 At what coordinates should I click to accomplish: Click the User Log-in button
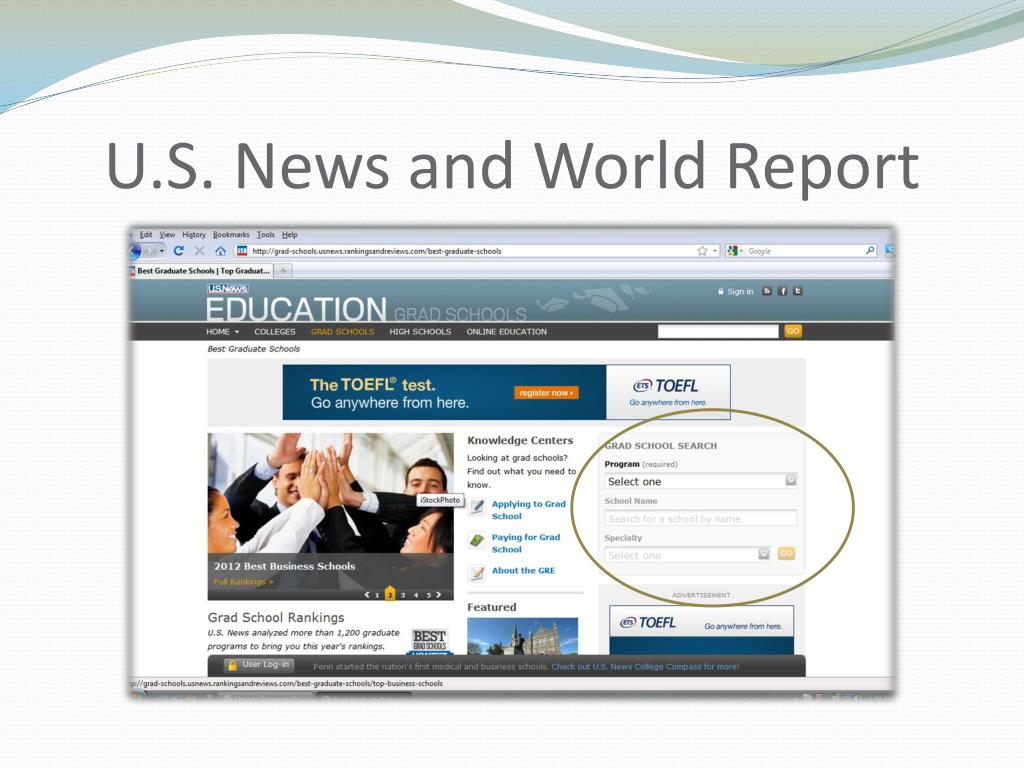click(259, 665)
